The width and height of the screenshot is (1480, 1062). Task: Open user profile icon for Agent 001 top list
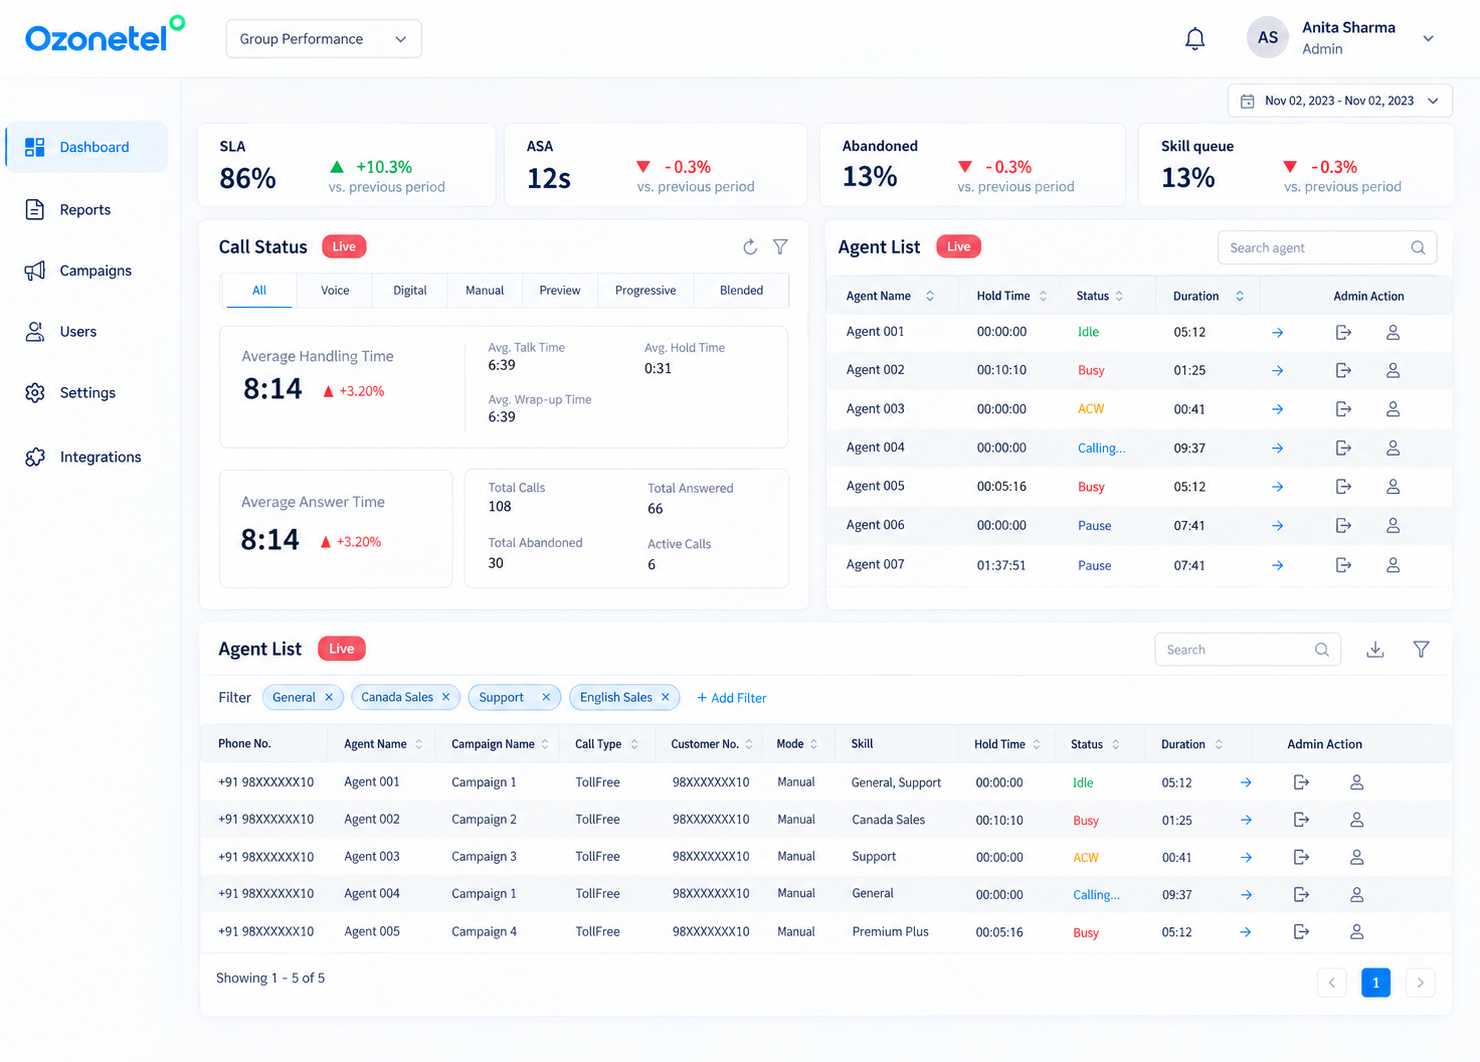click(x=1393, y=332)
